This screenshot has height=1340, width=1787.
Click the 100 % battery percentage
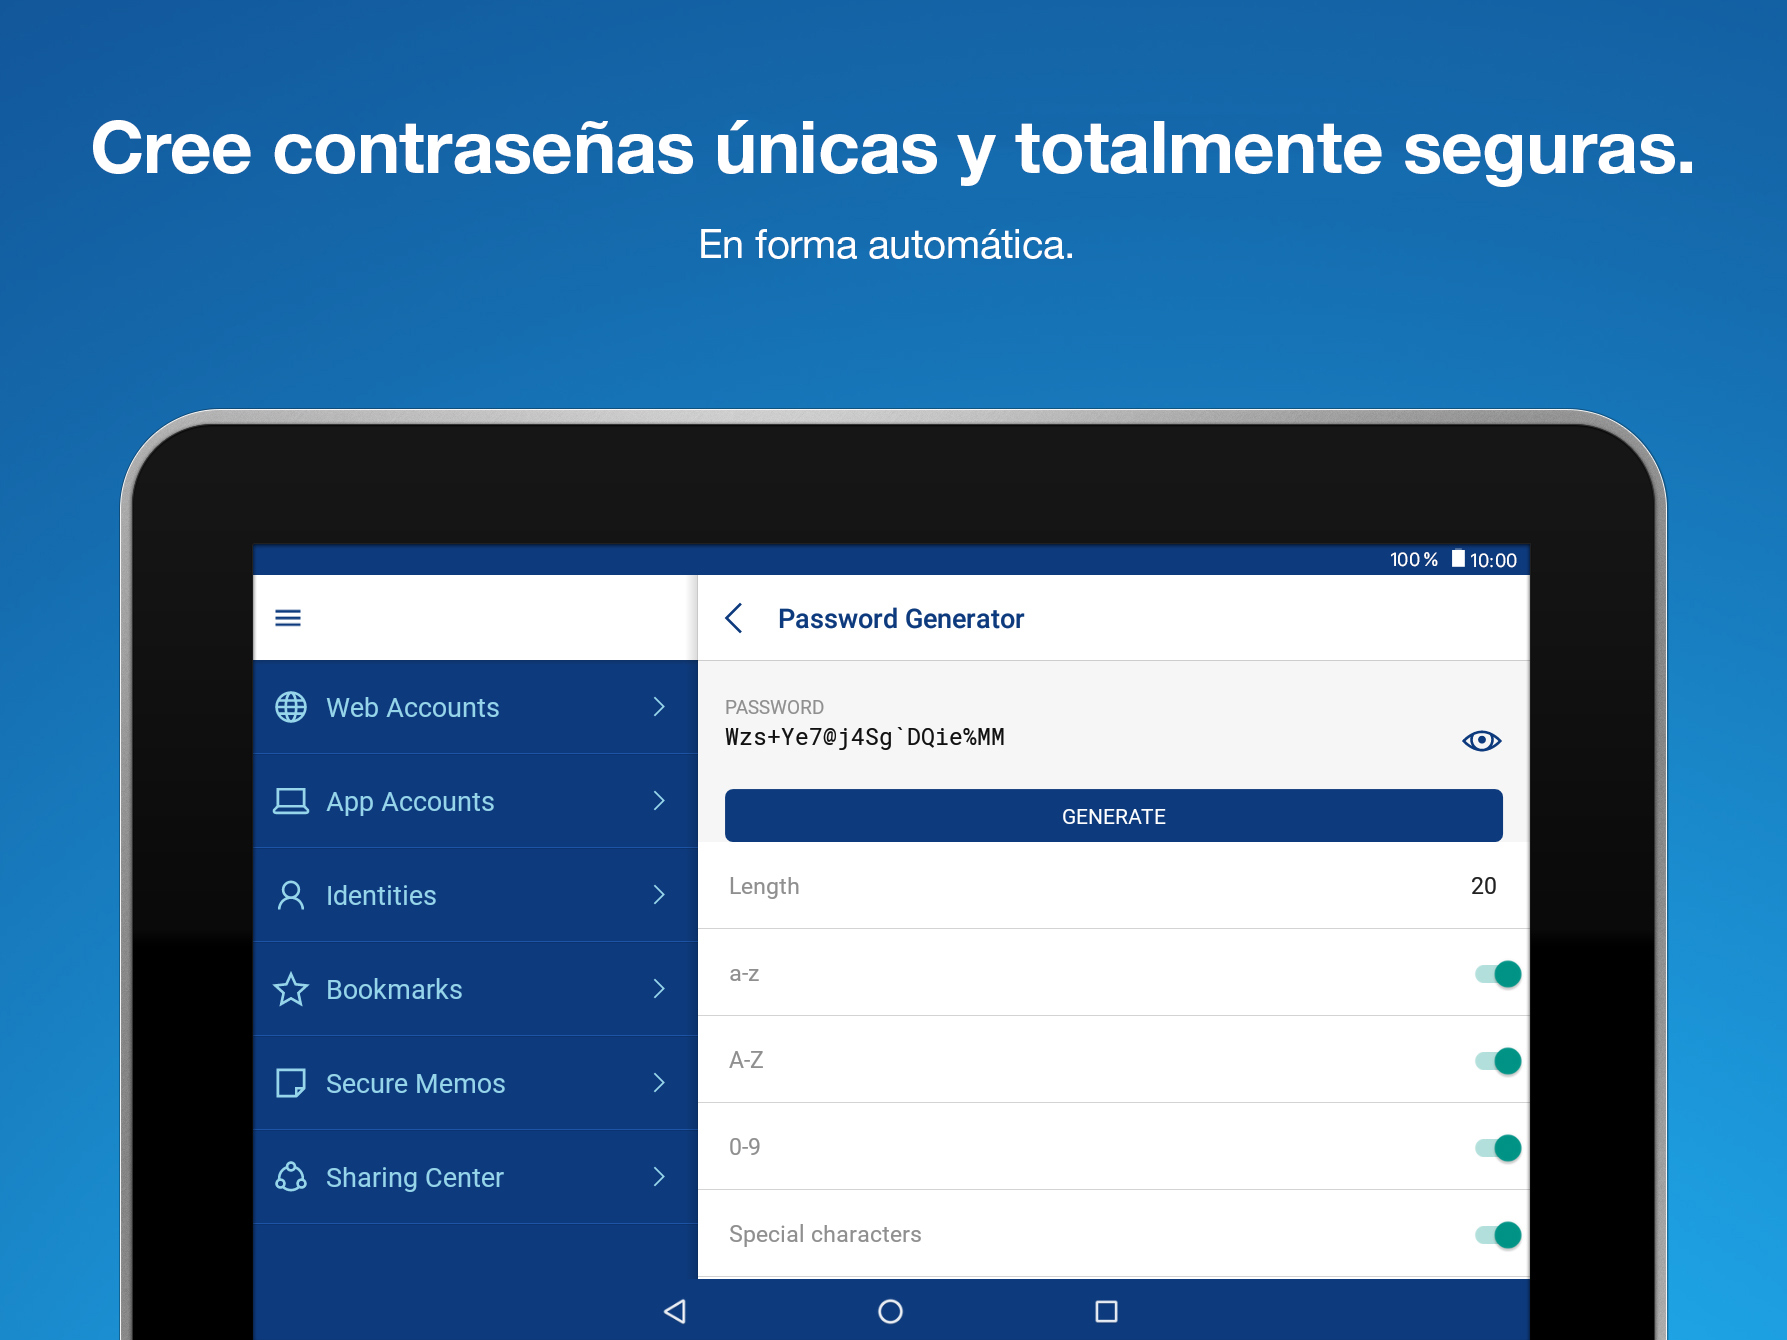coord(1414,560)
